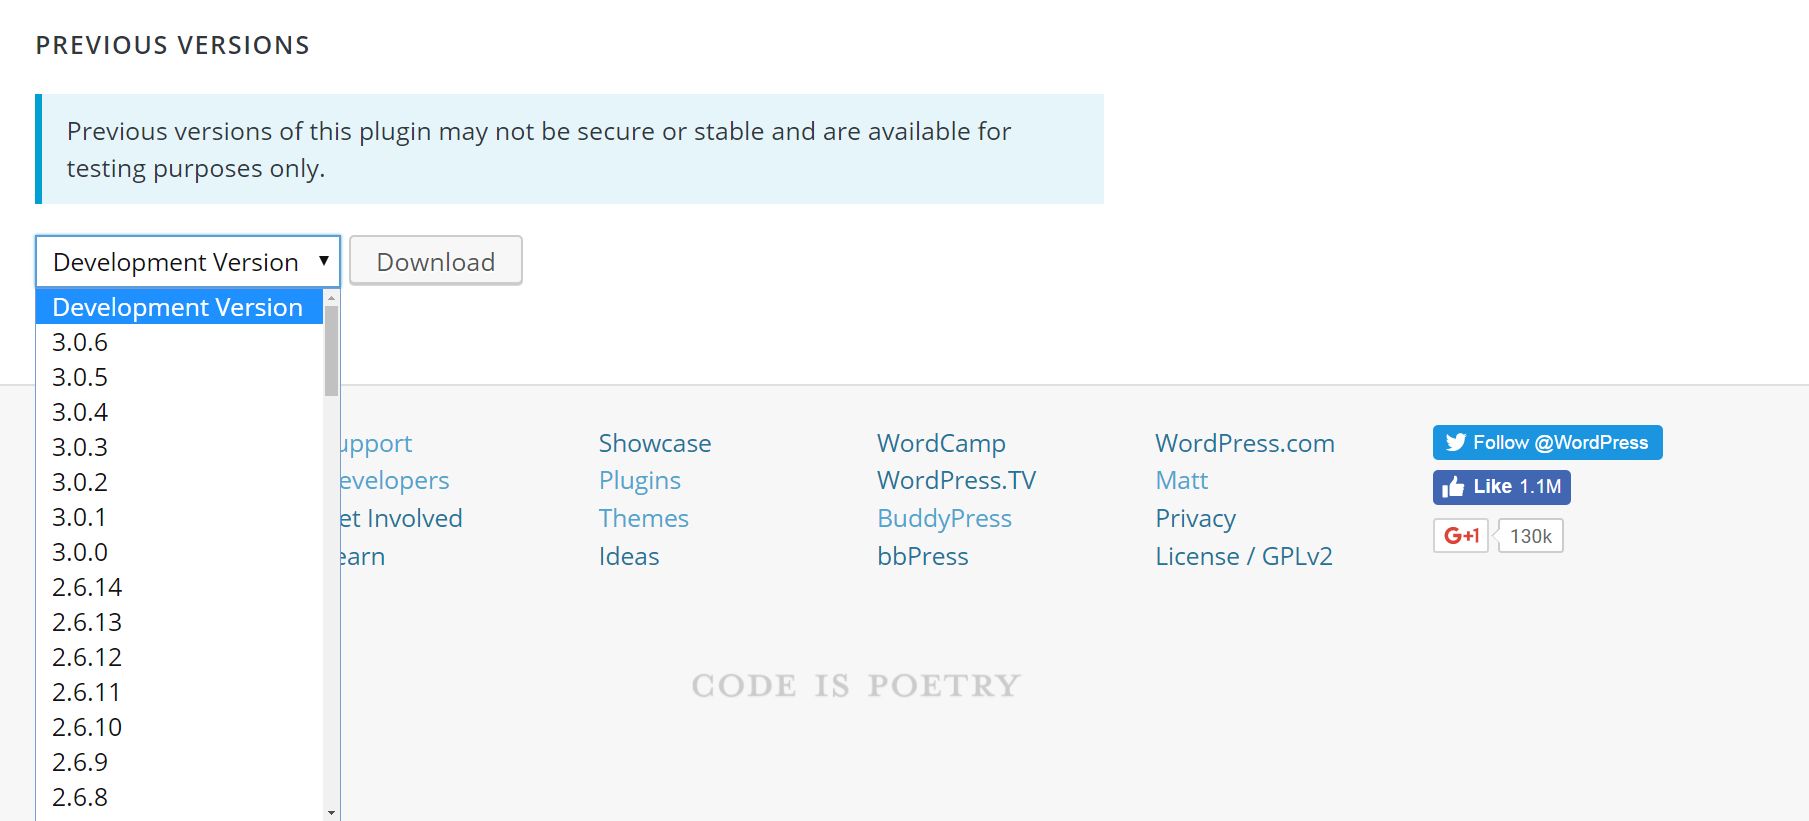Select Development Version in the list

tap(180, 307)
